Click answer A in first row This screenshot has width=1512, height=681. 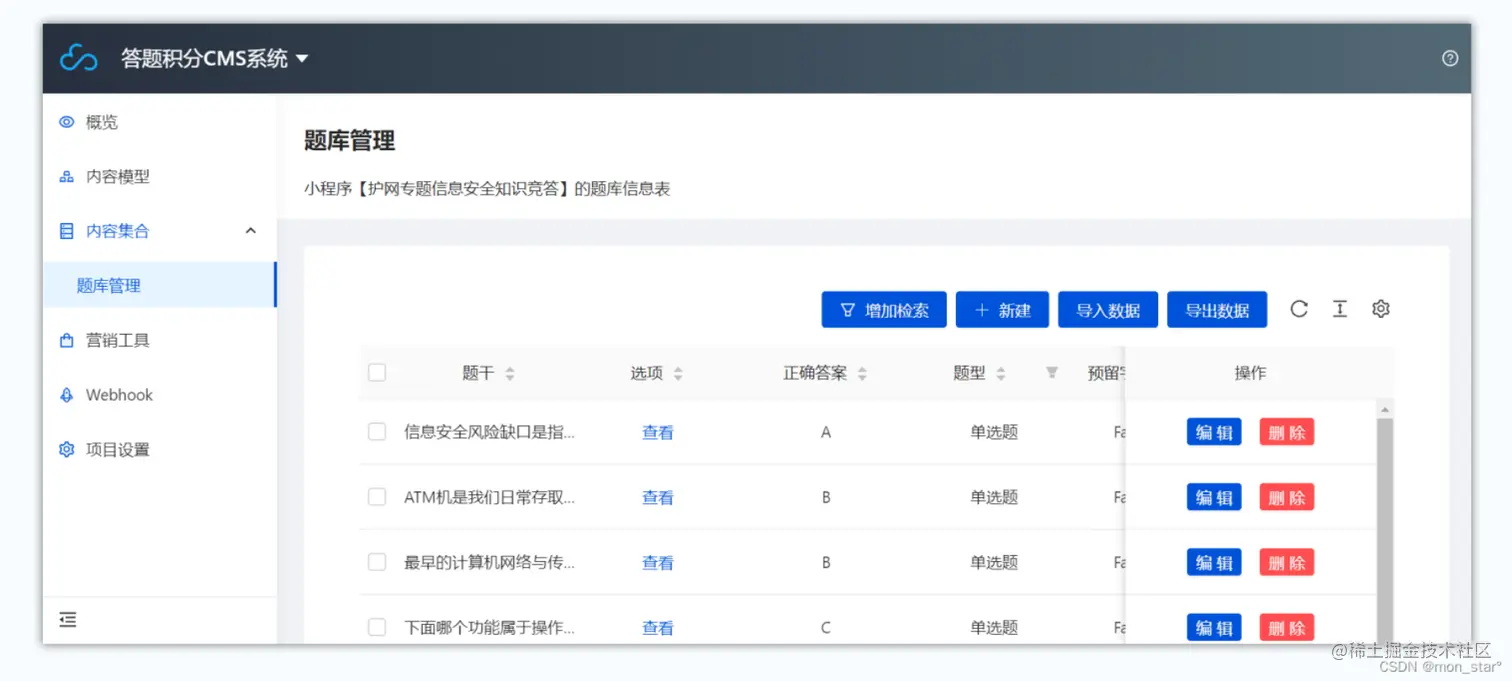(826, 432)
